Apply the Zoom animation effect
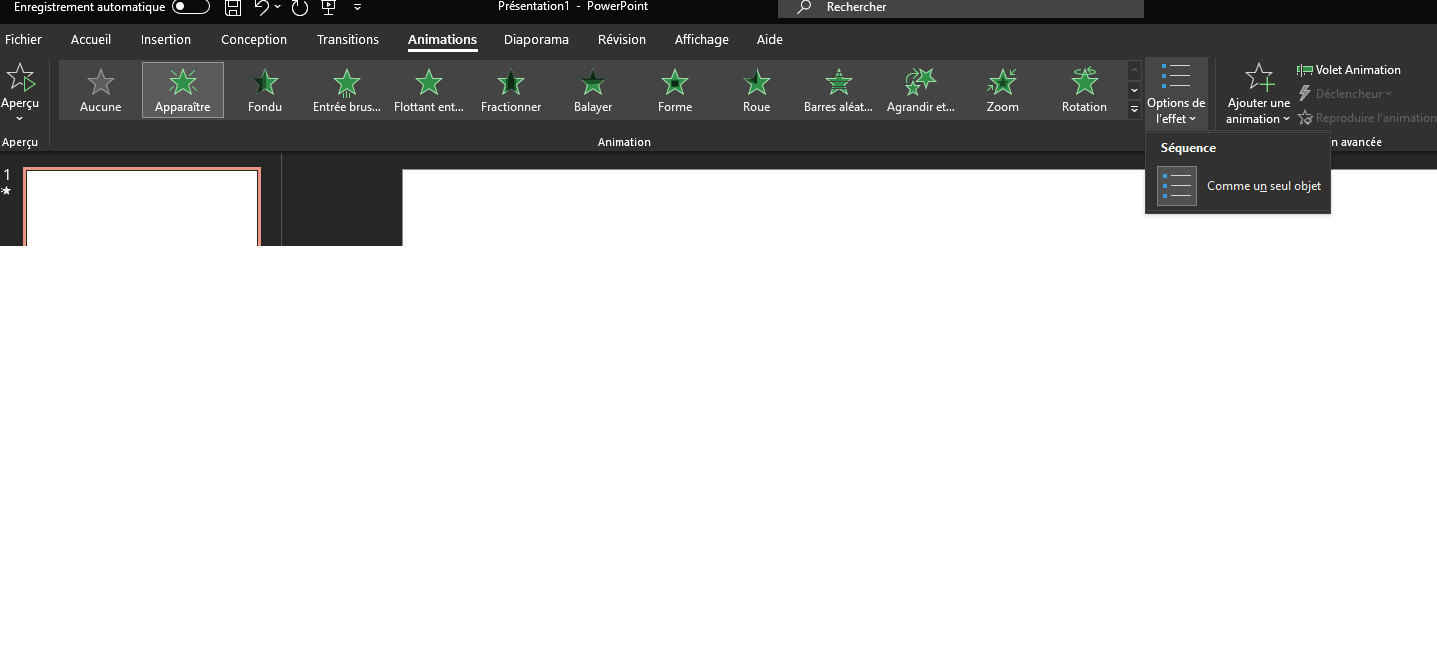The height and width of the screenshot is (648, 1437). (1003, 90)
